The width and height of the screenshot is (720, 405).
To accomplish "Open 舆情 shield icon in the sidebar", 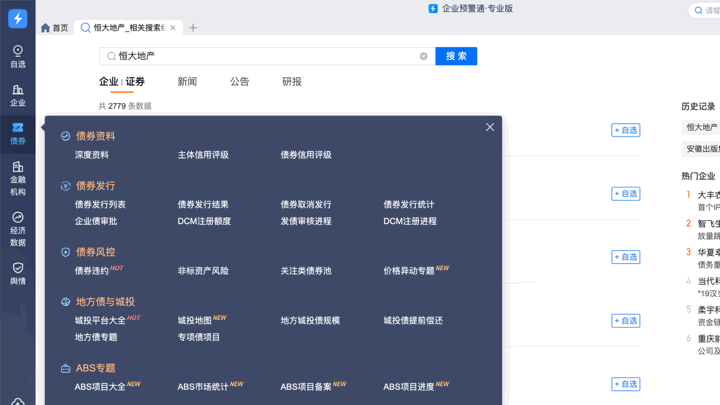I will pyautogui.click(x=17, y=273).
